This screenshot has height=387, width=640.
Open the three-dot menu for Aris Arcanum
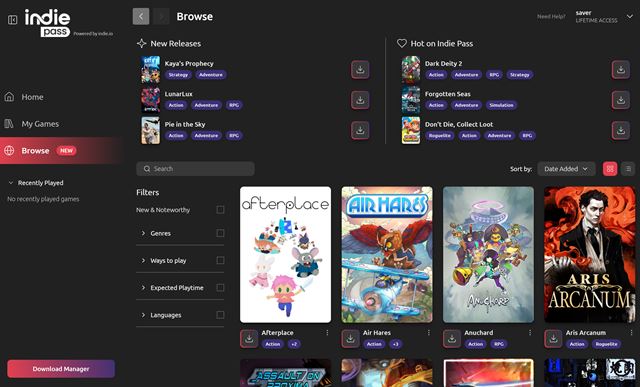pos(631,333)
